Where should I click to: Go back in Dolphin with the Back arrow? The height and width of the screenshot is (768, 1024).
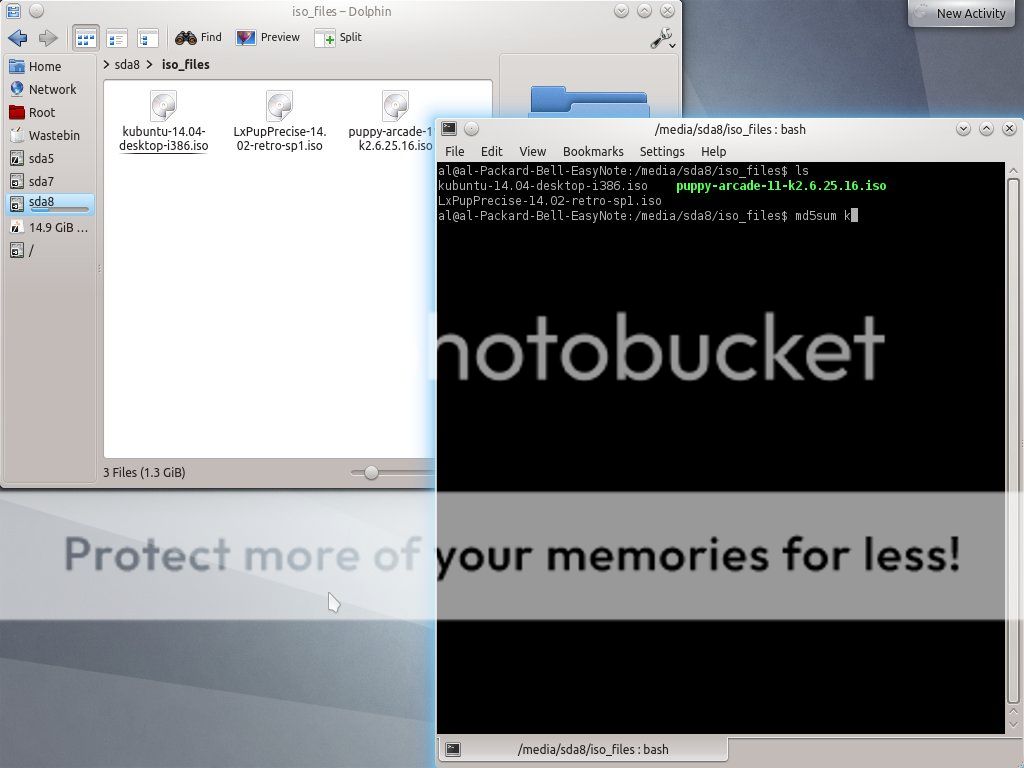[18, 38]
